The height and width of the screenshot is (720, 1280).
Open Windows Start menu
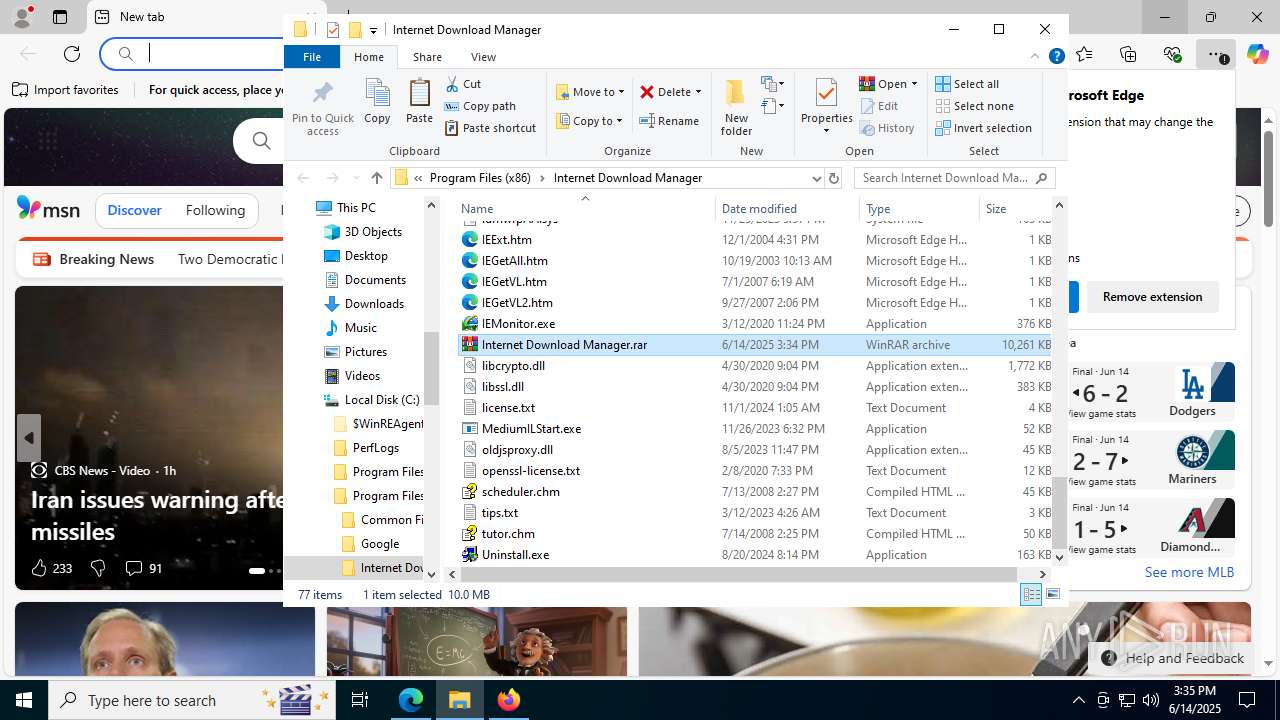[24, 700]
